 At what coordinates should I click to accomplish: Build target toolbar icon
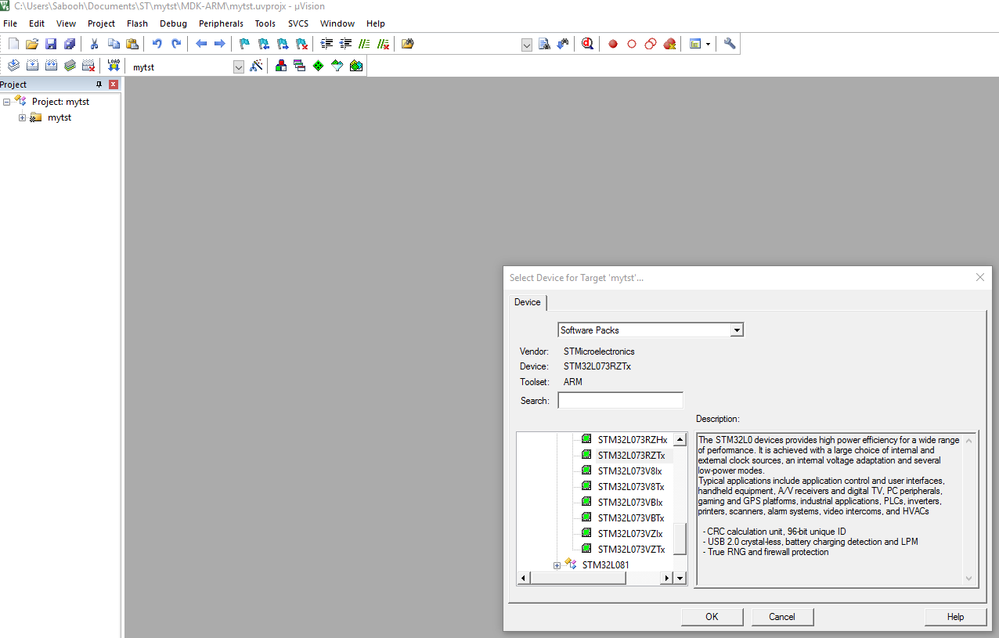pyautogui.click(x=32, y=66)
